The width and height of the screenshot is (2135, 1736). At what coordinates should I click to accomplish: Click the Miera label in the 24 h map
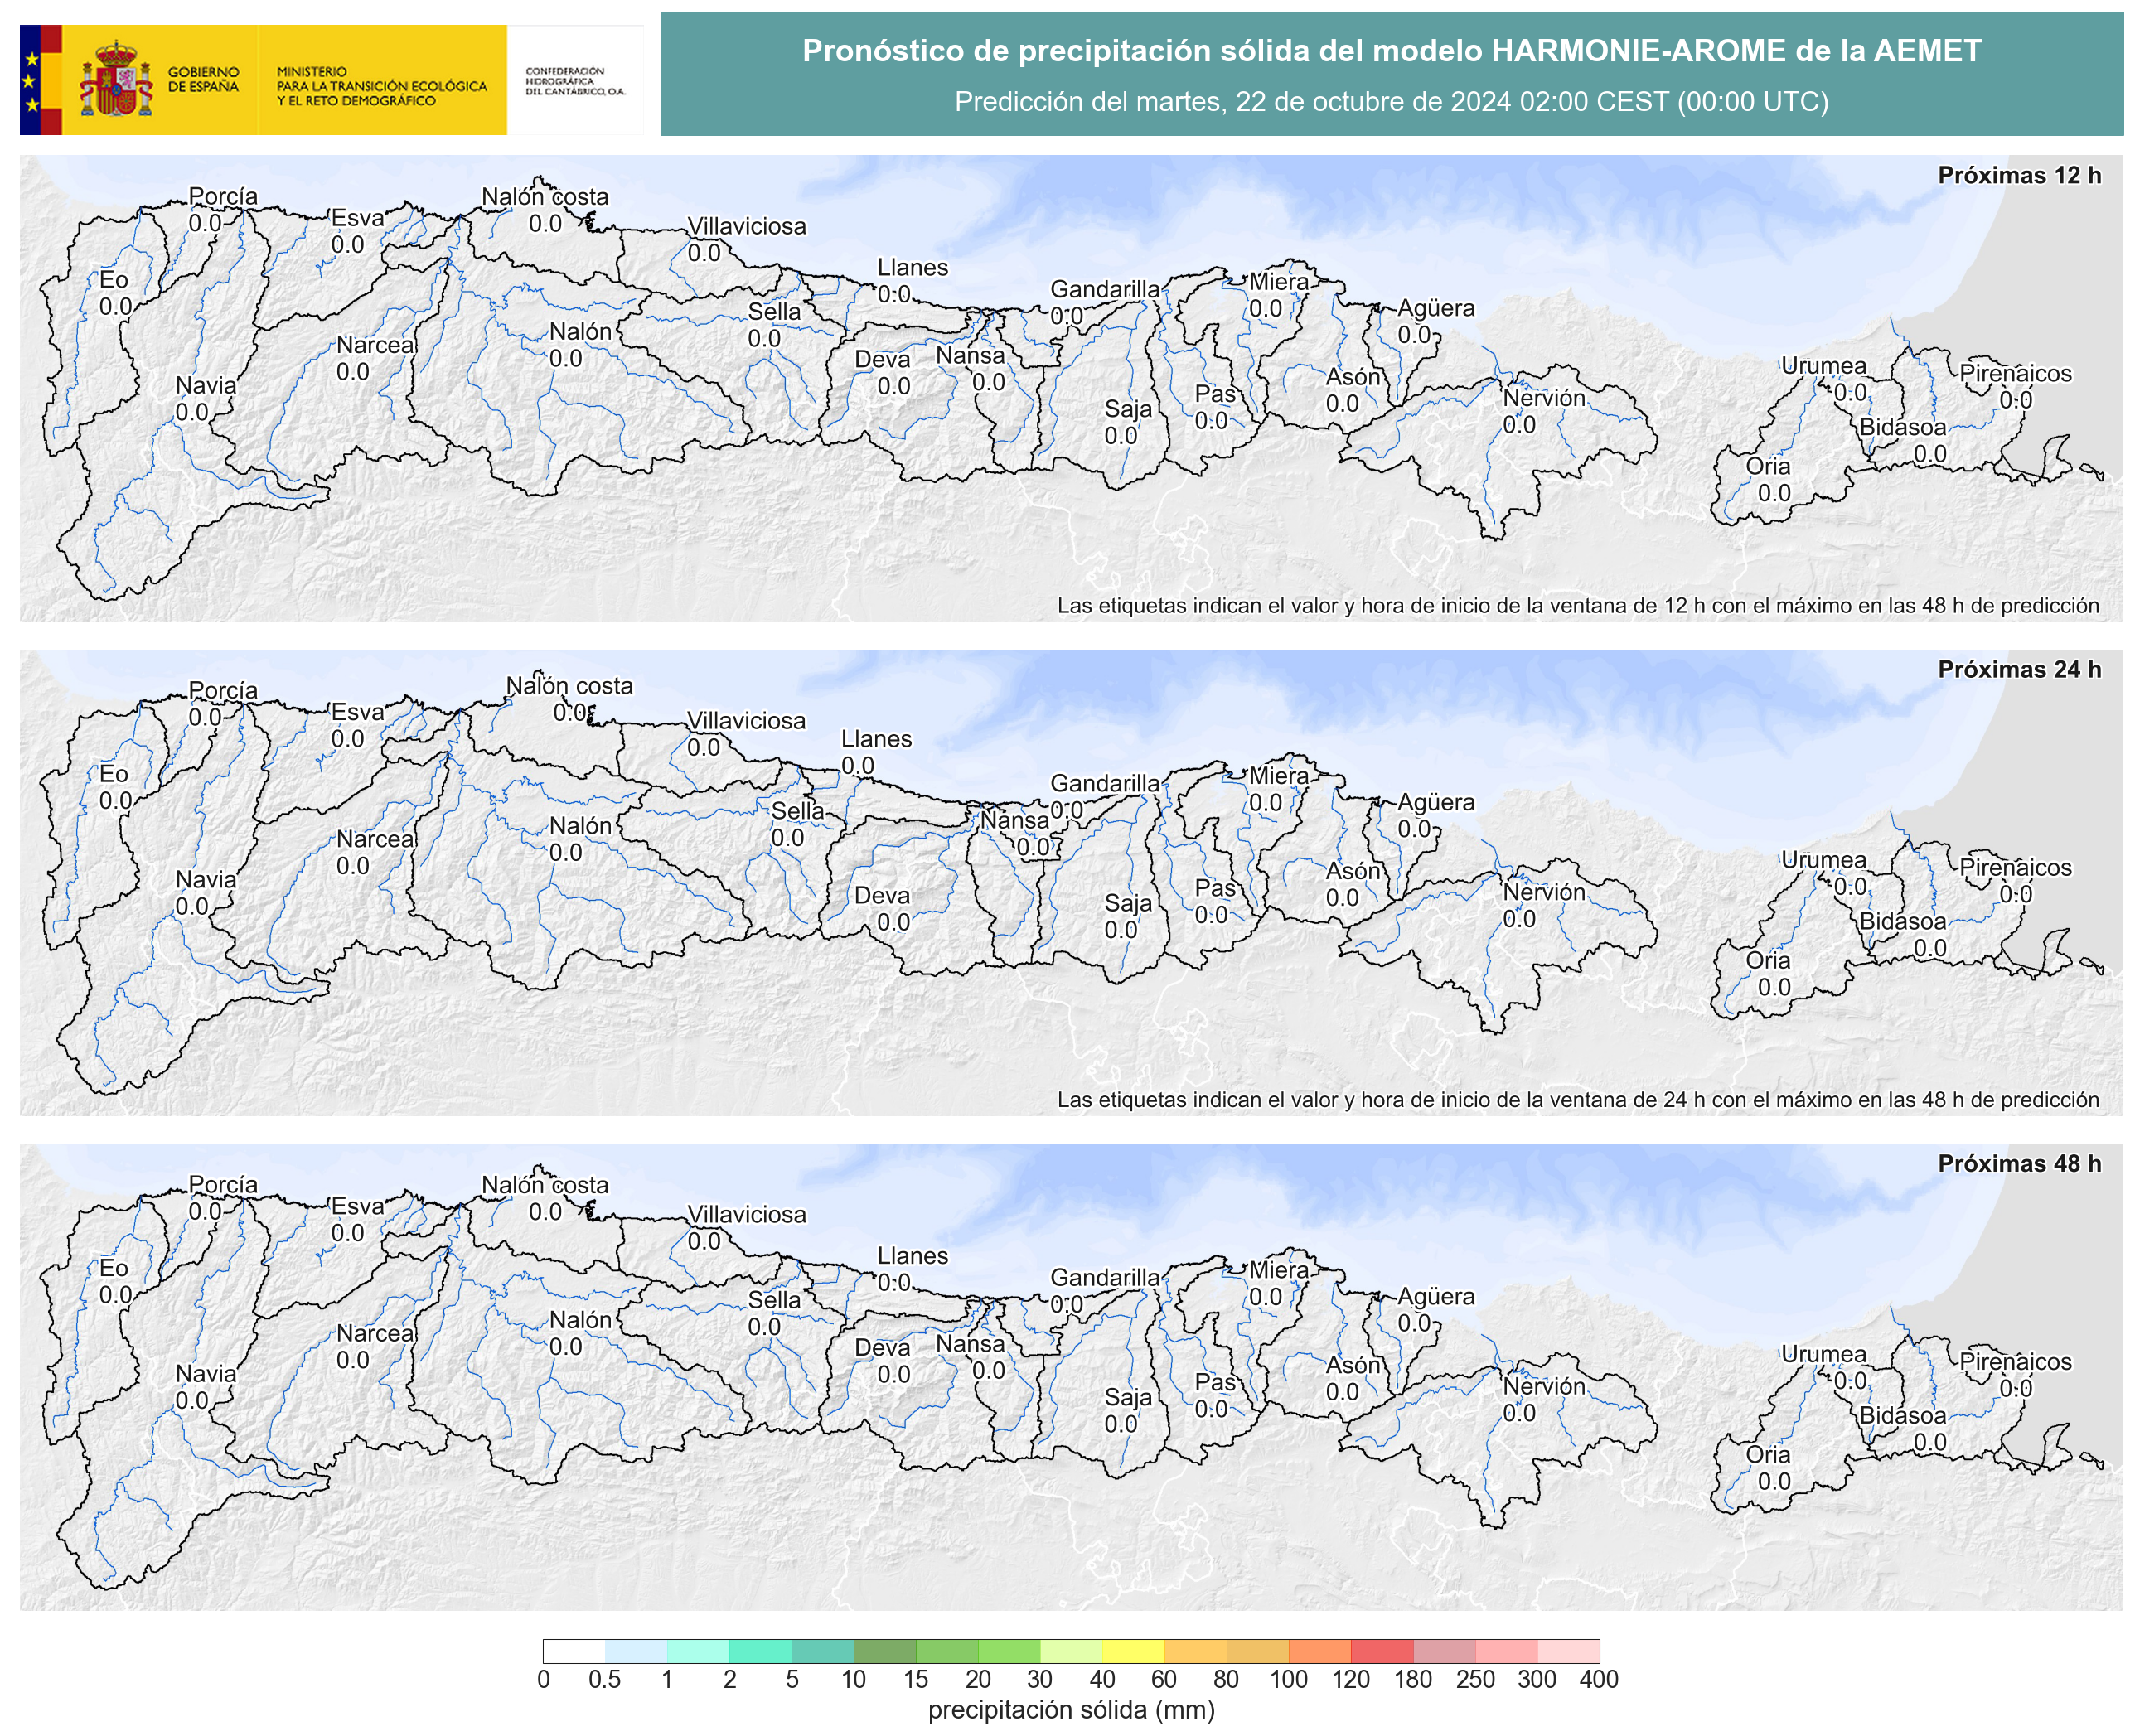[1279, 776]
